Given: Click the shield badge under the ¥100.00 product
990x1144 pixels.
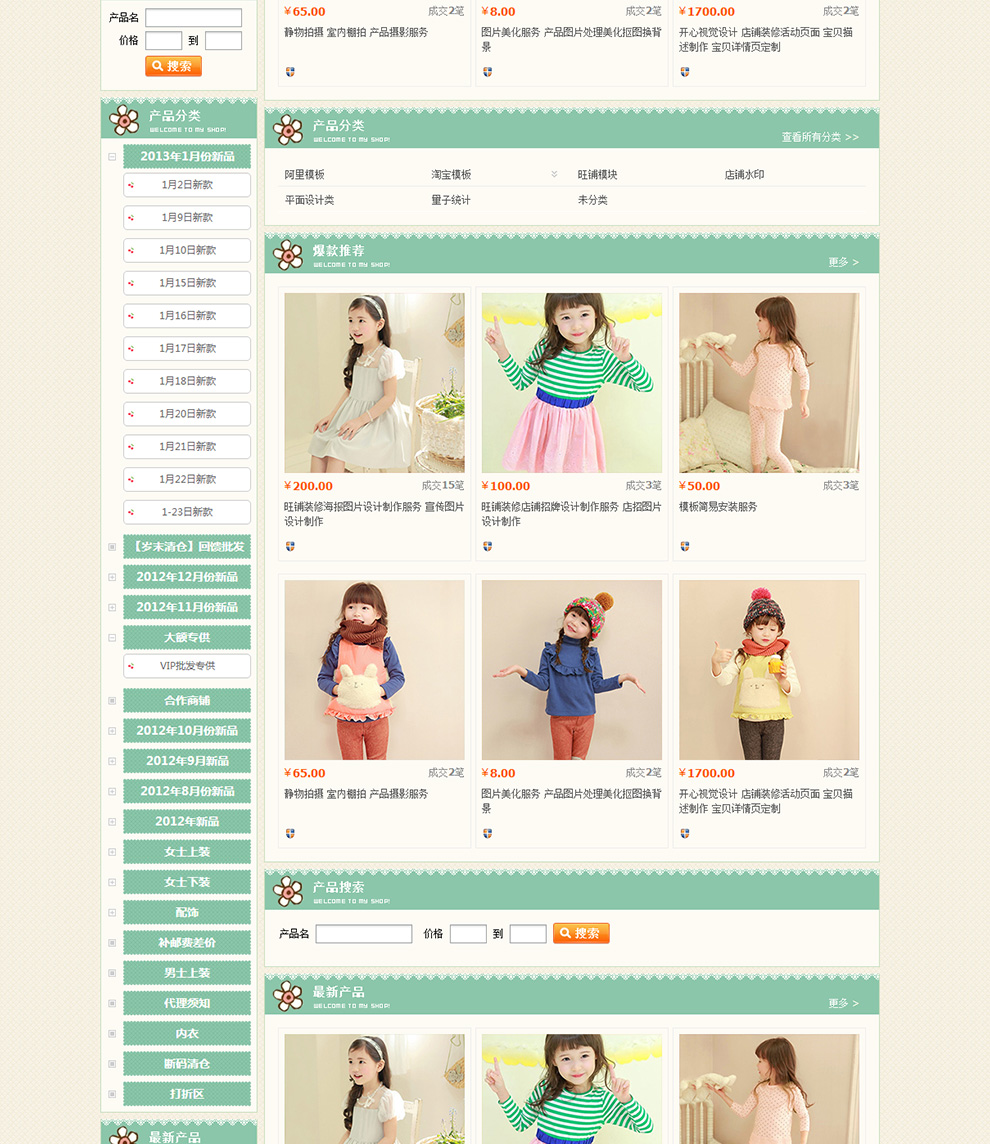Looking at the screenshot, I should [x=487, y=546].
